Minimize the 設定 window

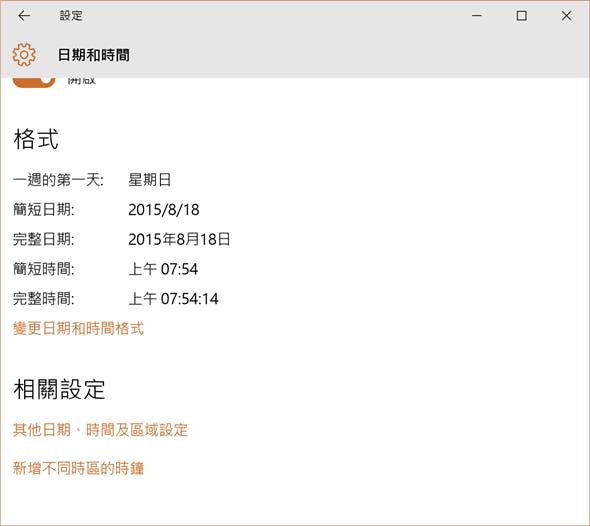coord(477,16)
